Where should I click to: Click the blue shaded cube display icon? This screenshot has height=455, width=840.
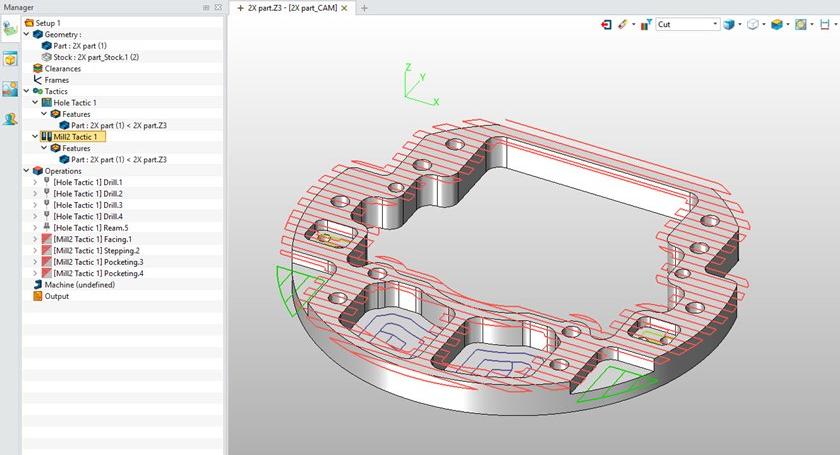tap(729, 25)
